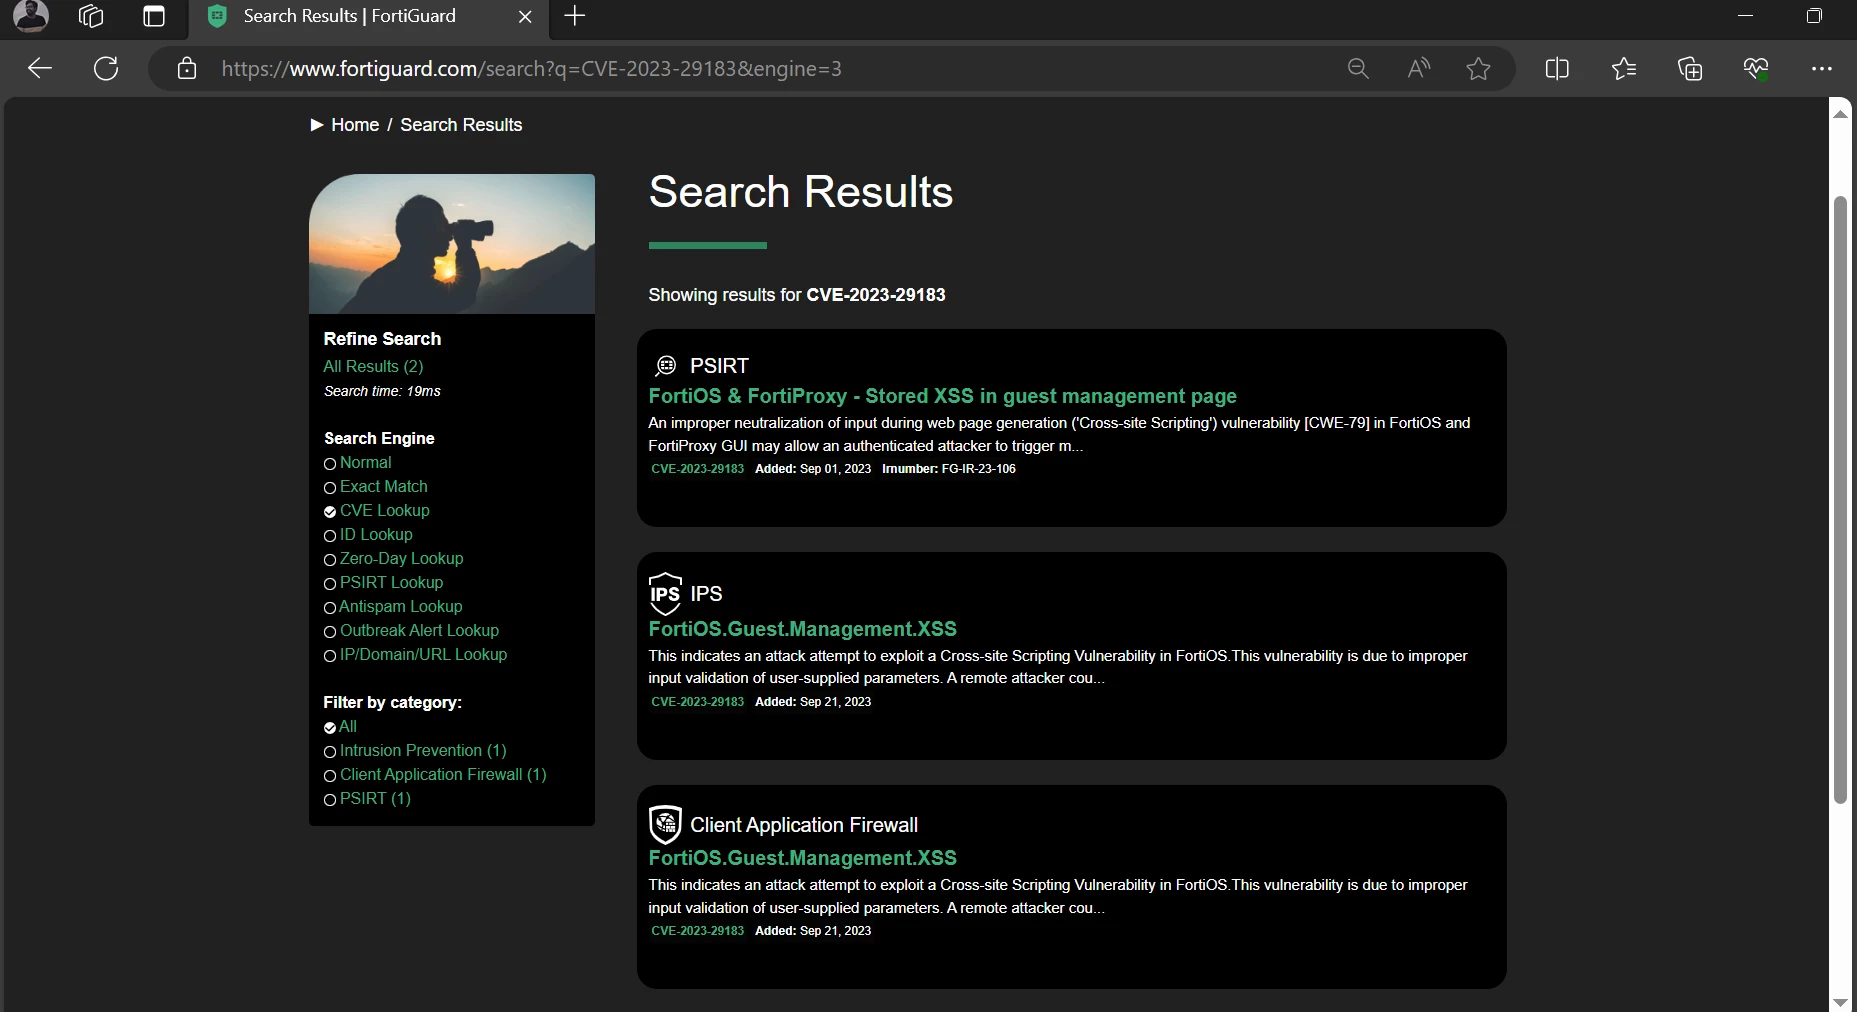Viewport: 1857px width, 1012px height.
Task: Click CVE-2023-29183 tag in Client Application Firewall card
Action: pyautogui.click(x=698, y=931)
